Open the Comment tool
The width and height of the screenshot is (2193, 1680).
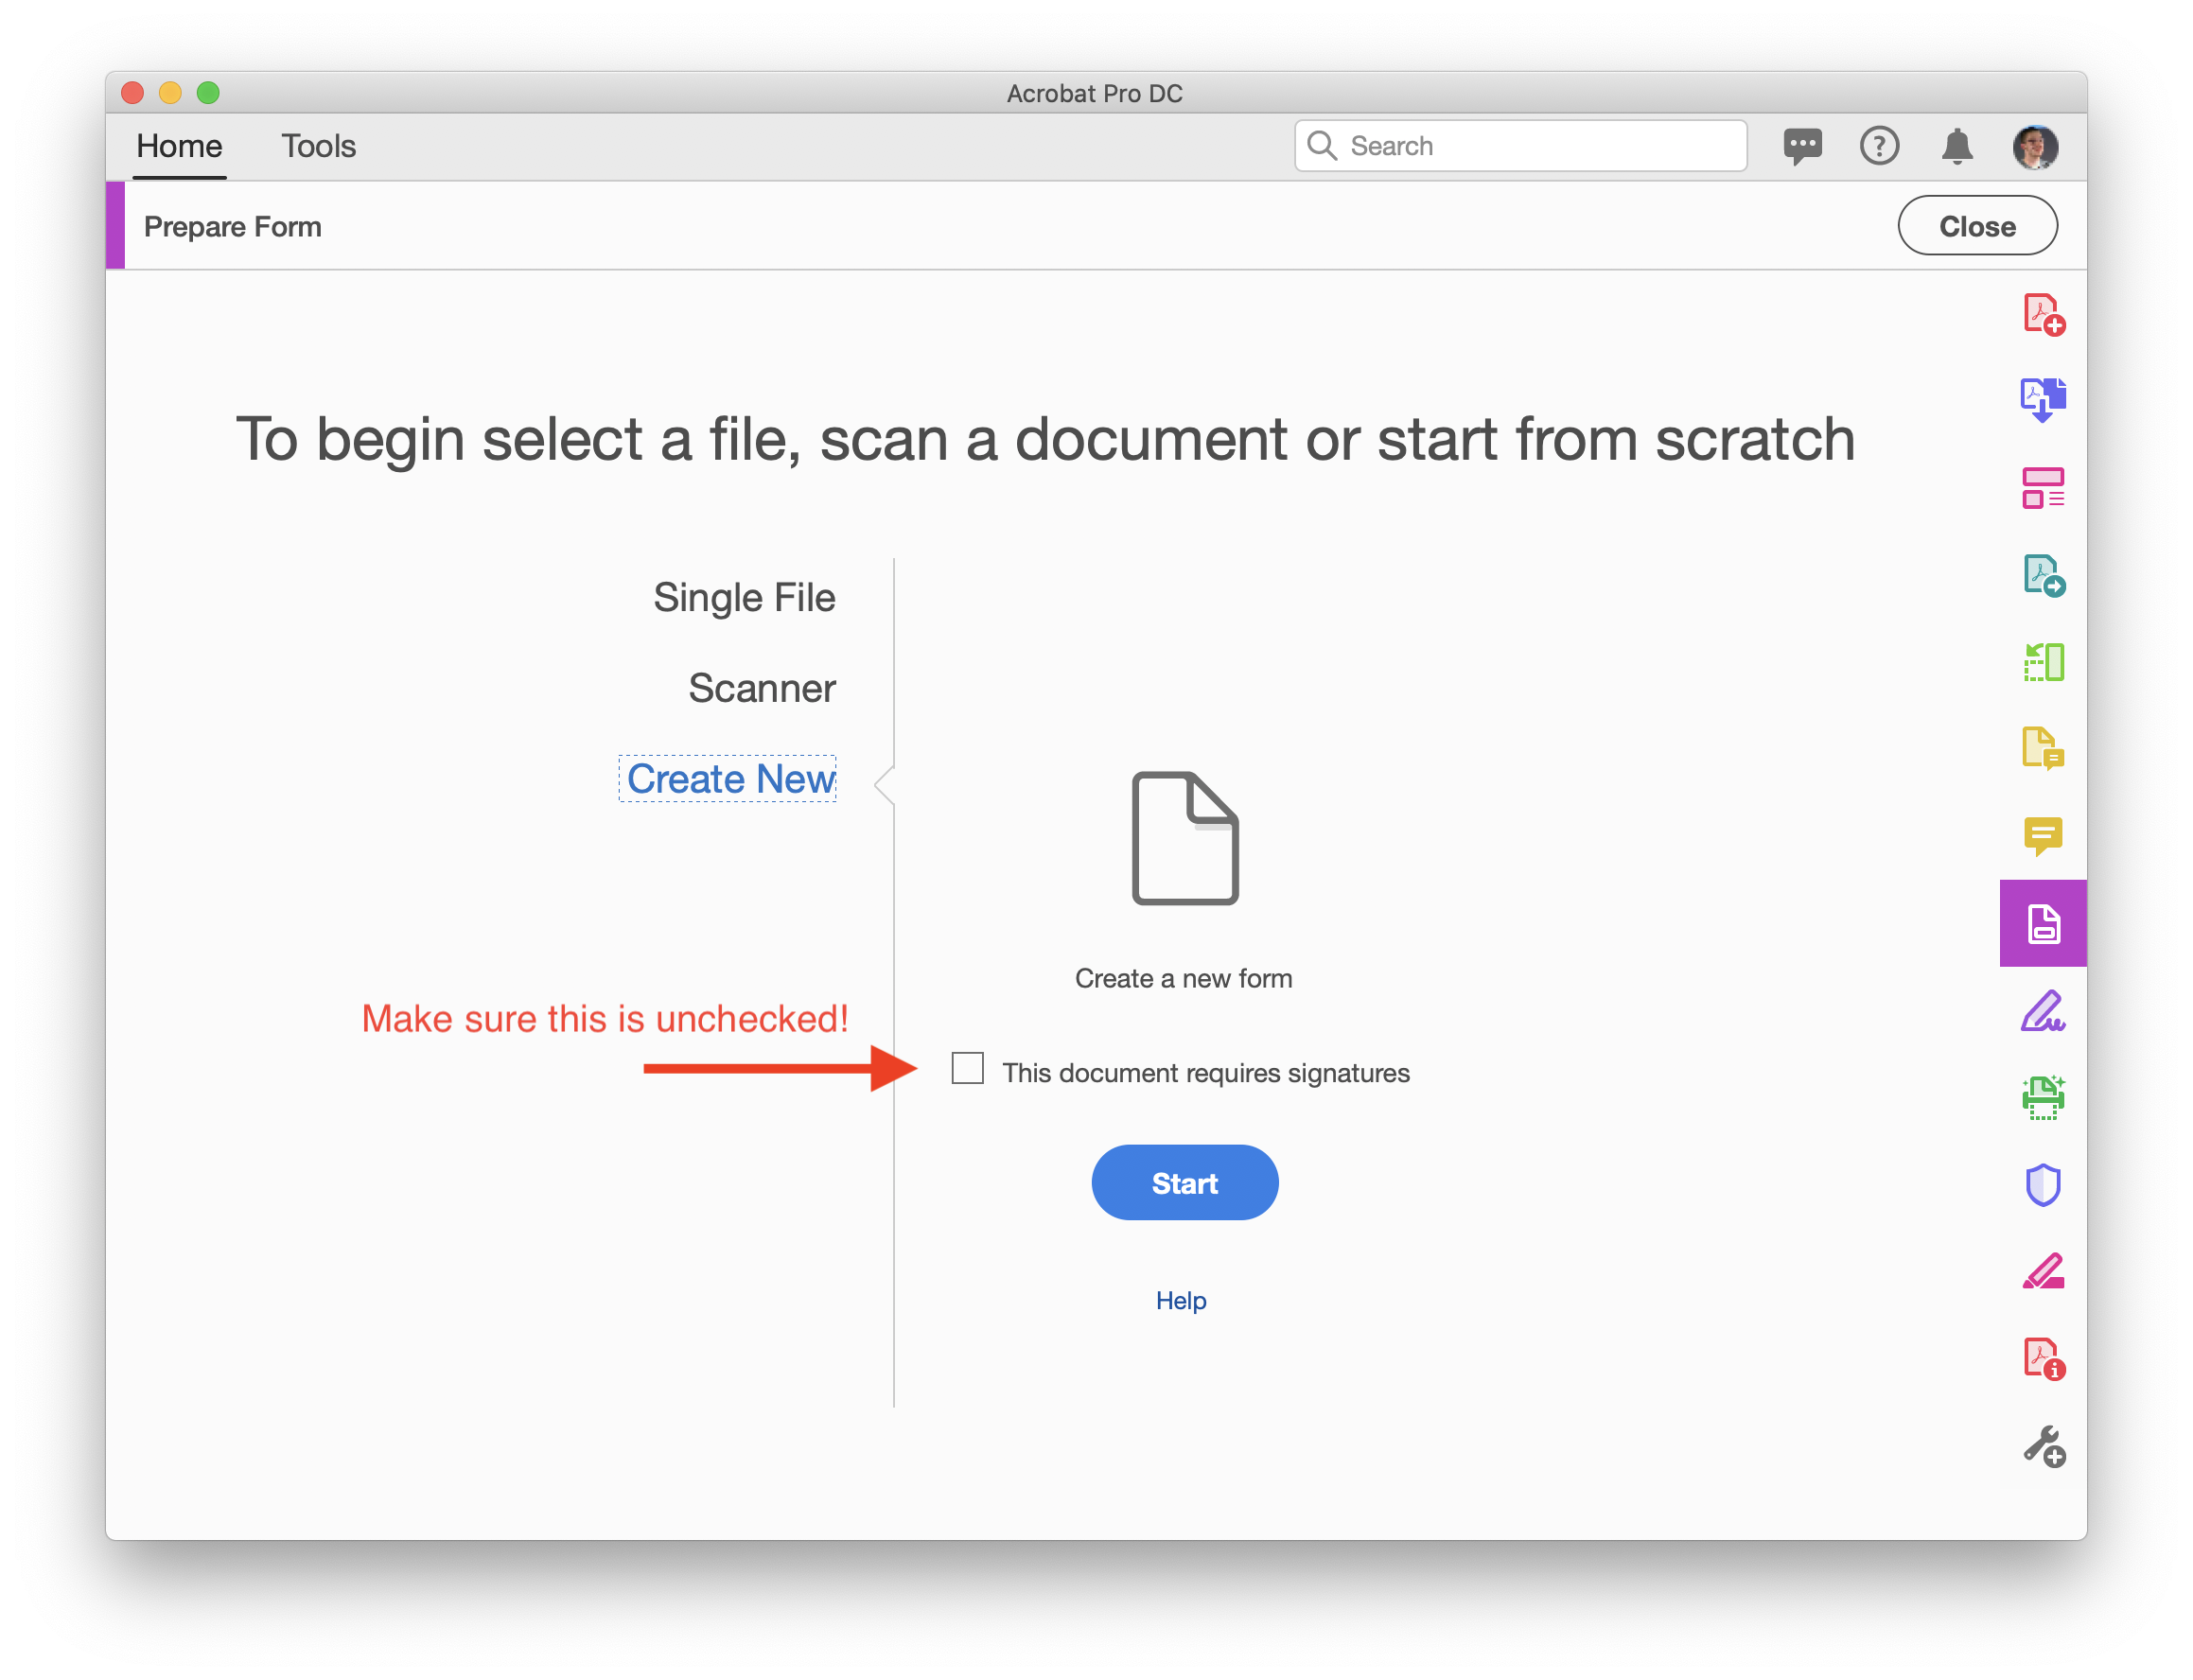click(x=2043, y=837)
